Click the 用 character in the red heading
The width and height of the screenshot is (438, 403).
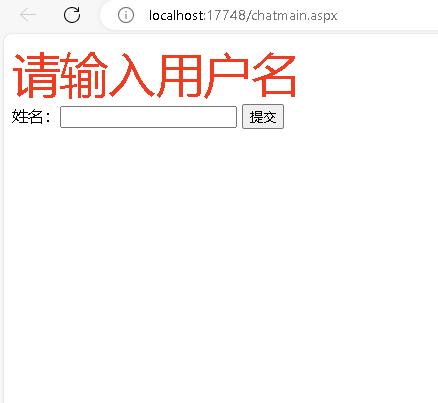tap(178, 76)
